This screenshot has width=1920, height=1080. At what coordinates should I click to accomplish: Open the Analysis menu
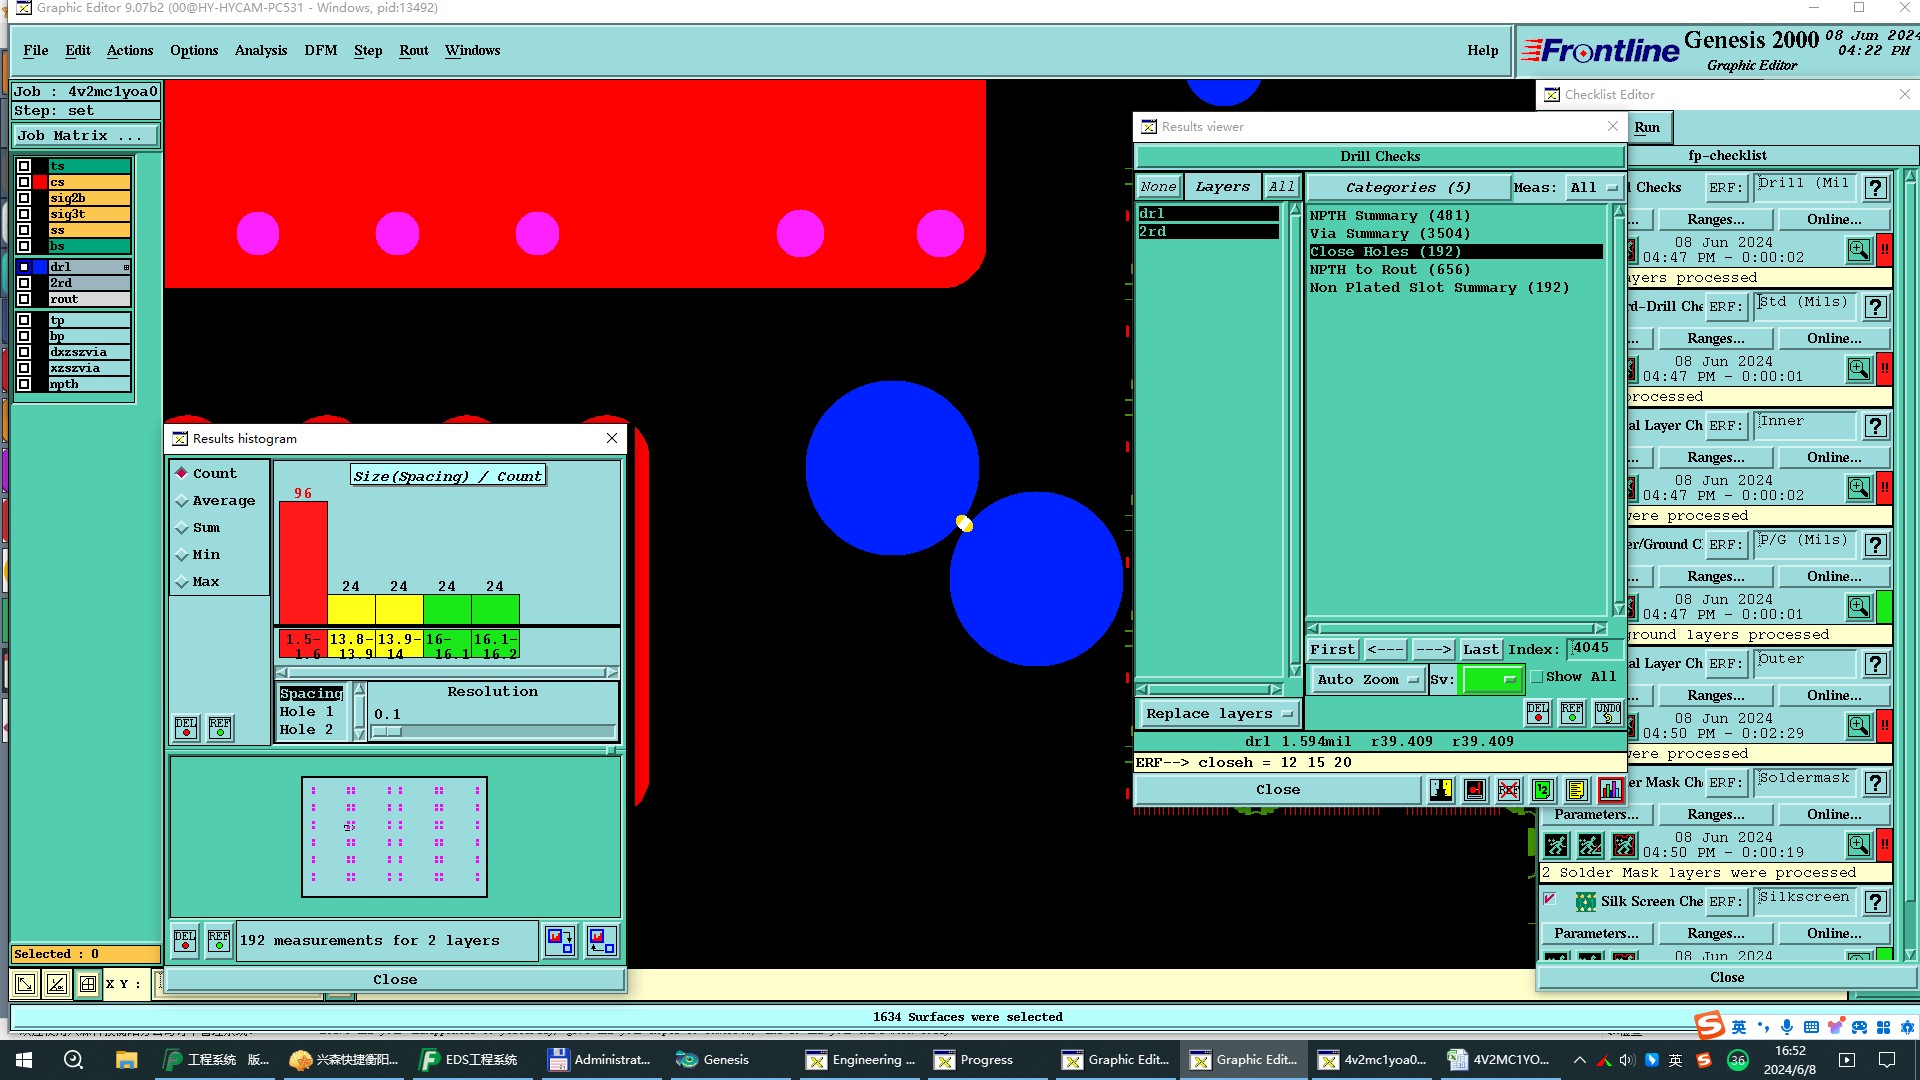(260, 50)
